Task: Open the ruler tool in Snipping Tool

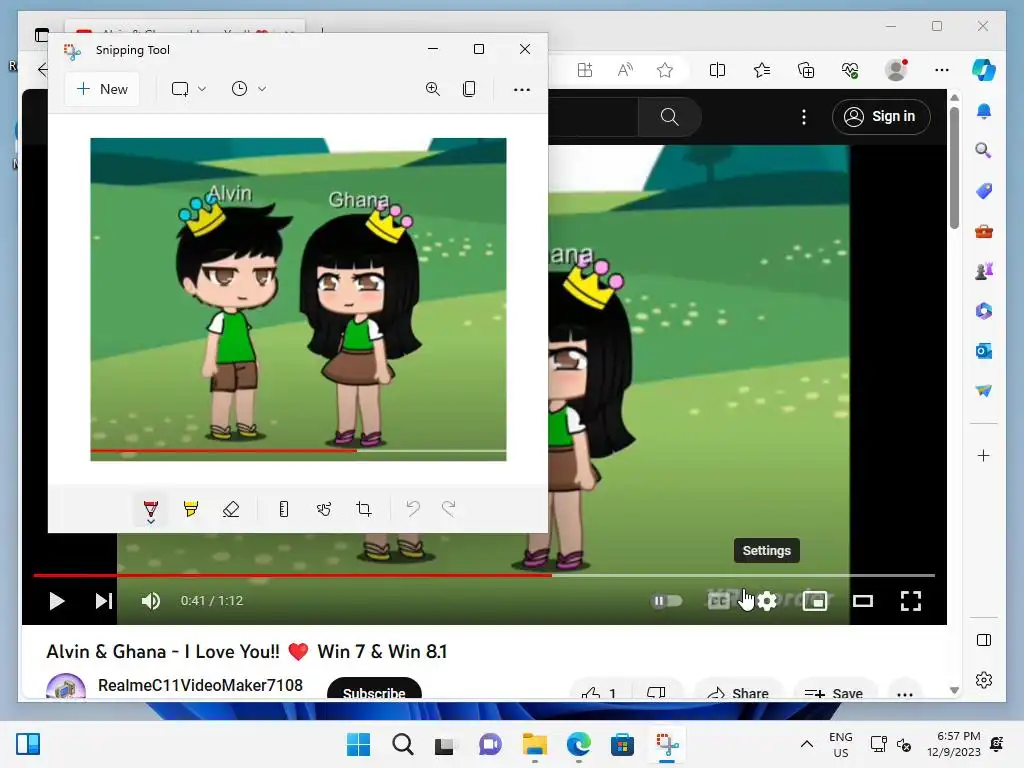Action: point(283,509)
